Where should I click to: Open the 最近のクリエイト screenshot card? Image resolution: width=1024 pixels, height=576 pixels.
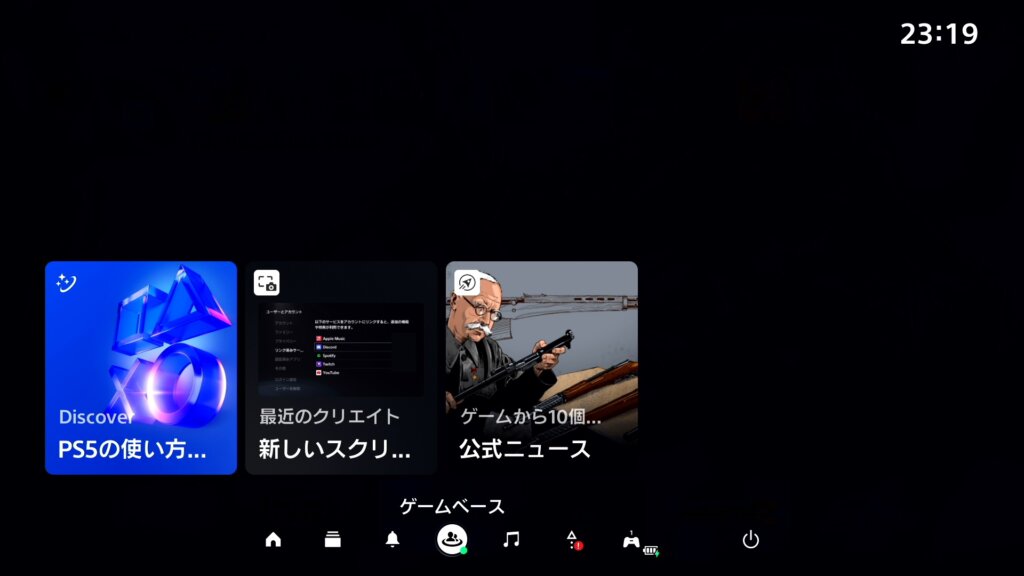341,368
